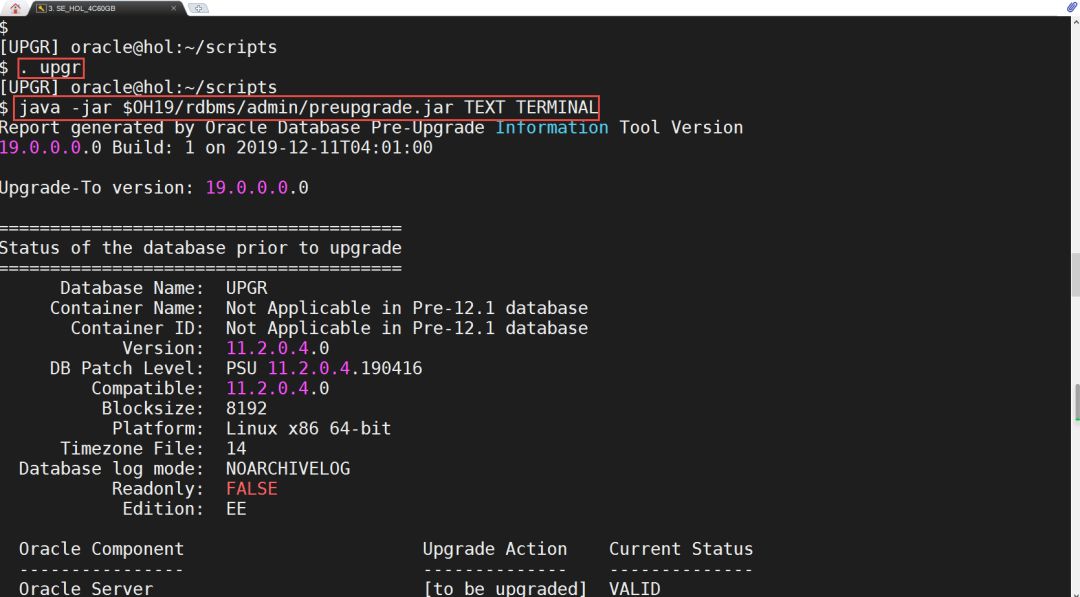Click the VALID status text
The height and width of the screenshot is (597, 1080).
(x=634, y=589)
